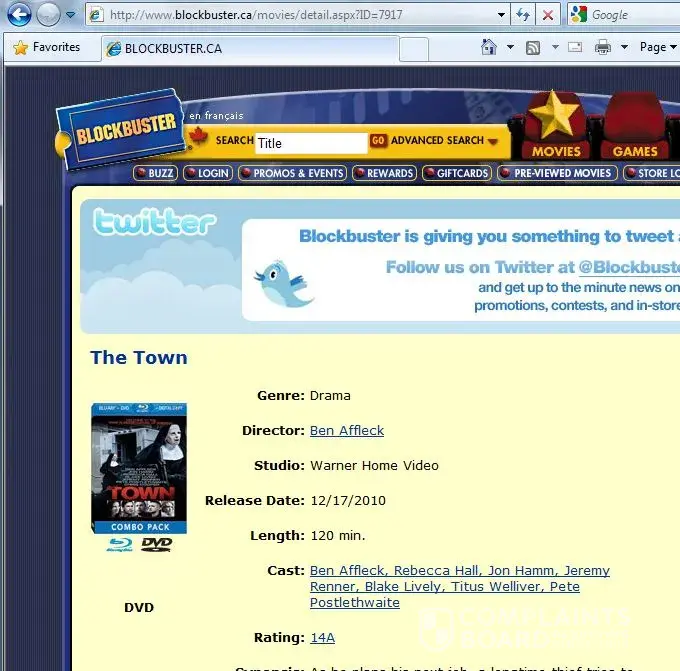Click the DVD format logo icon
Viewport: 680px width, 671px height.
click(x=157, y=544)
